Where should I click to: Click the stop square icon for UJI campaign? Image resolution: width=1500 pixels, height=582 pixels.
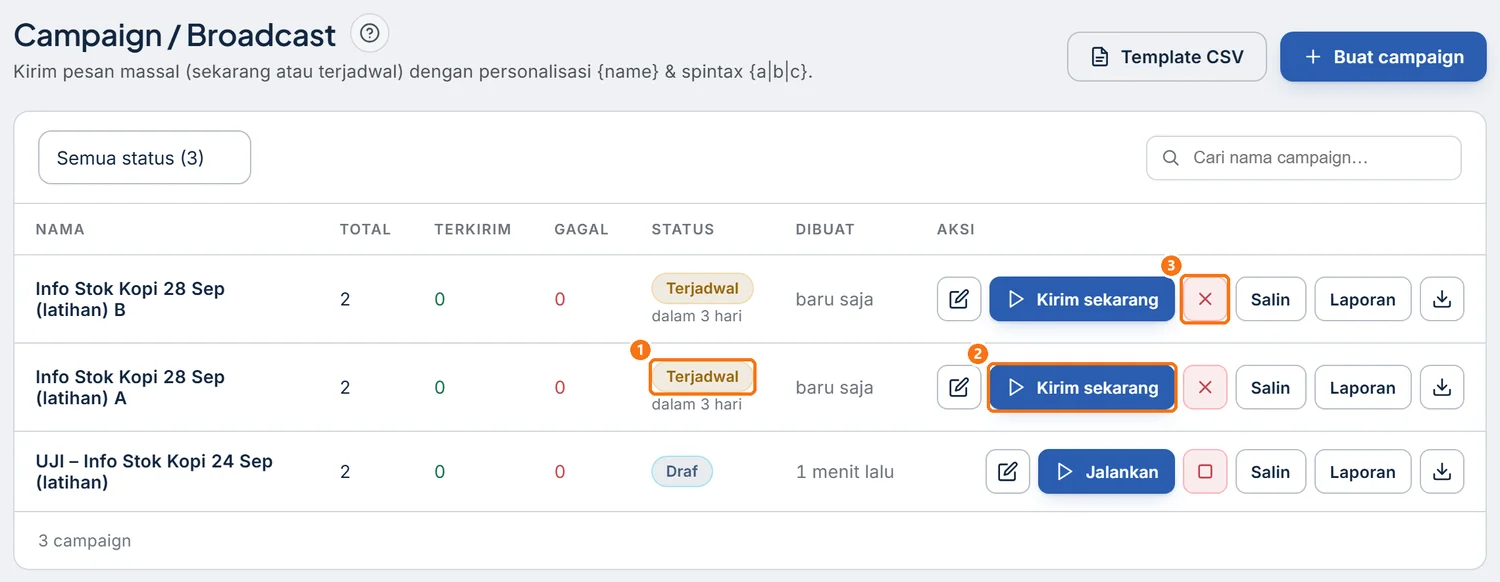pyautogui.click(x=1205, y=471)
